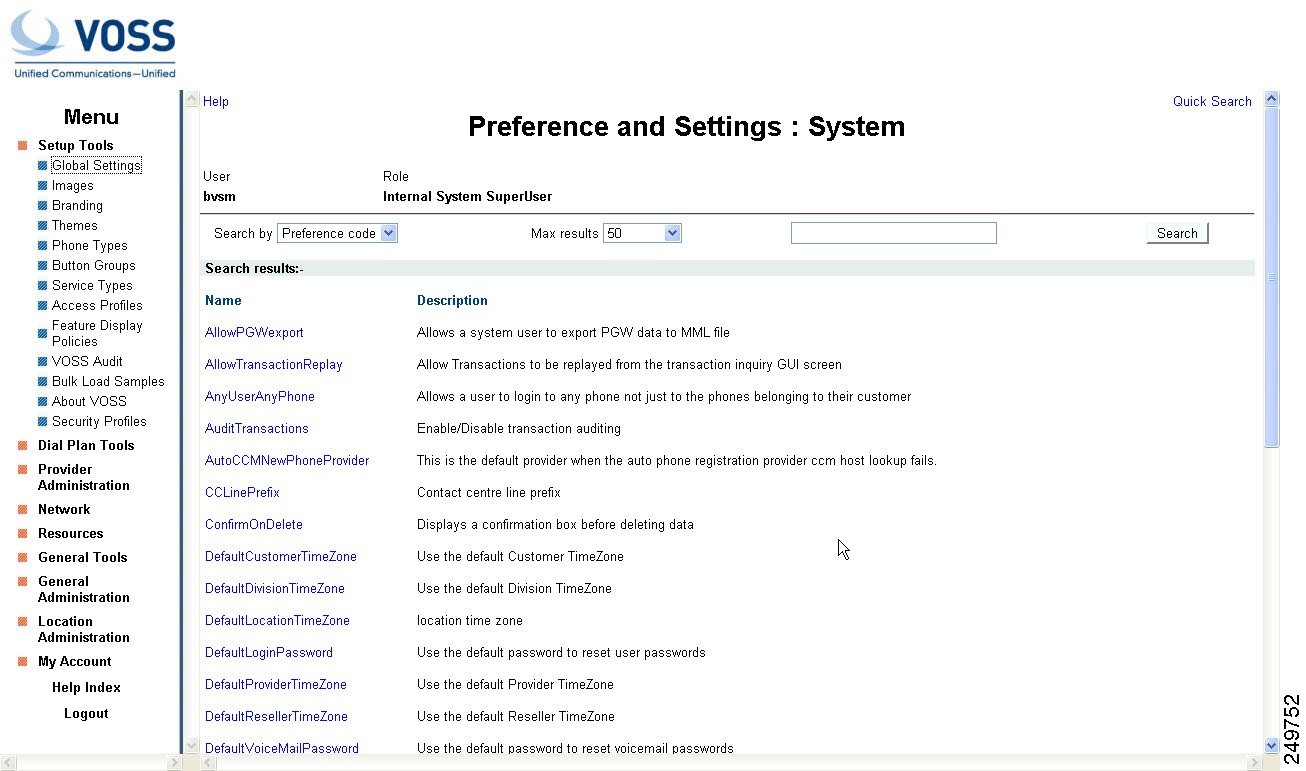Expand the Setup Tools menu section
1306x771 pixels.
[75, 145]
